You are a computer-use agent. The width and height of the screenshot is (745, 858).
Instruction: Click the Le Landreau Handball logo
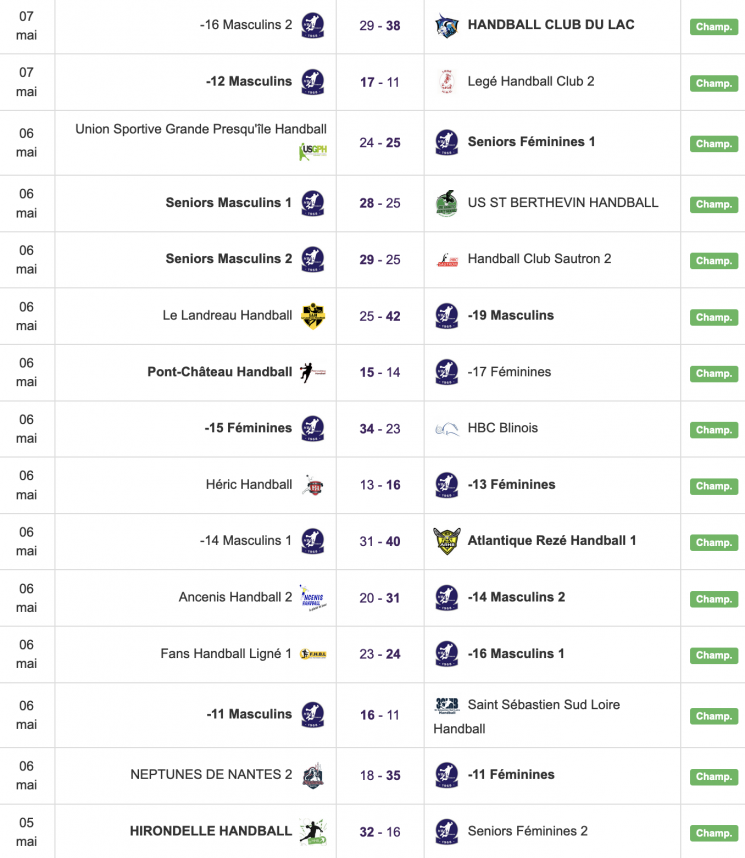pos(313,316)
